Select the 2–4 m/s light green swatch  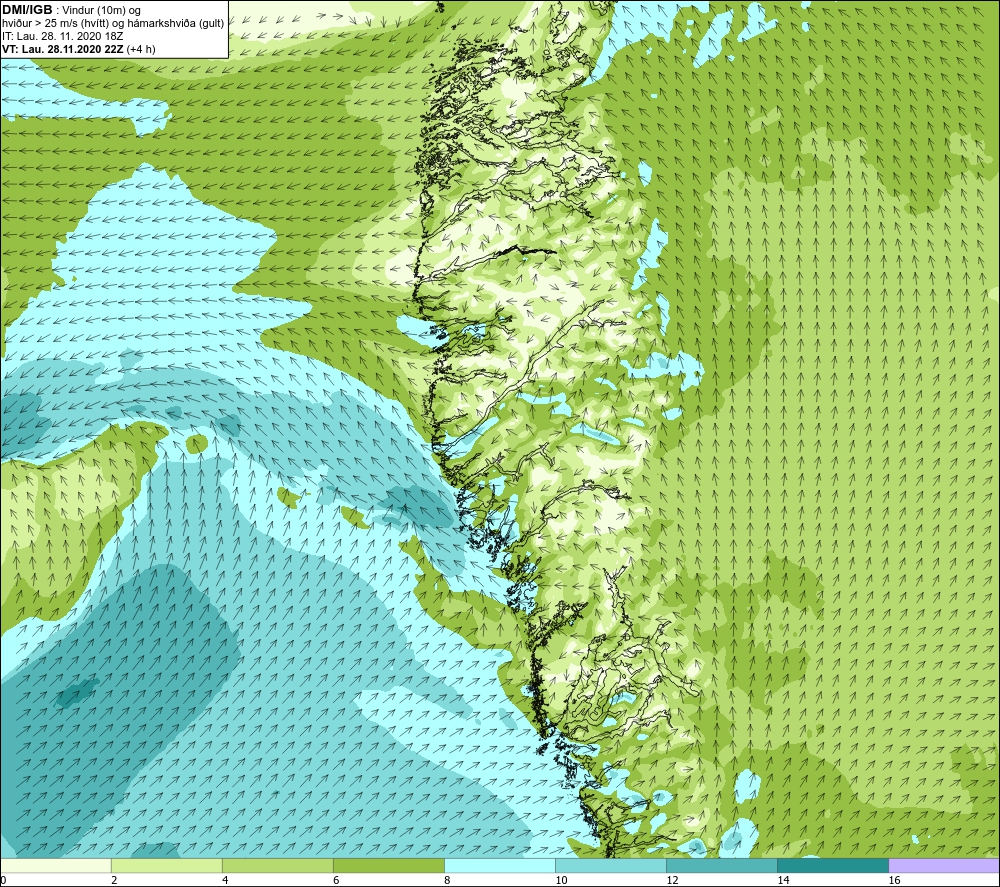(x=167, y=865)
